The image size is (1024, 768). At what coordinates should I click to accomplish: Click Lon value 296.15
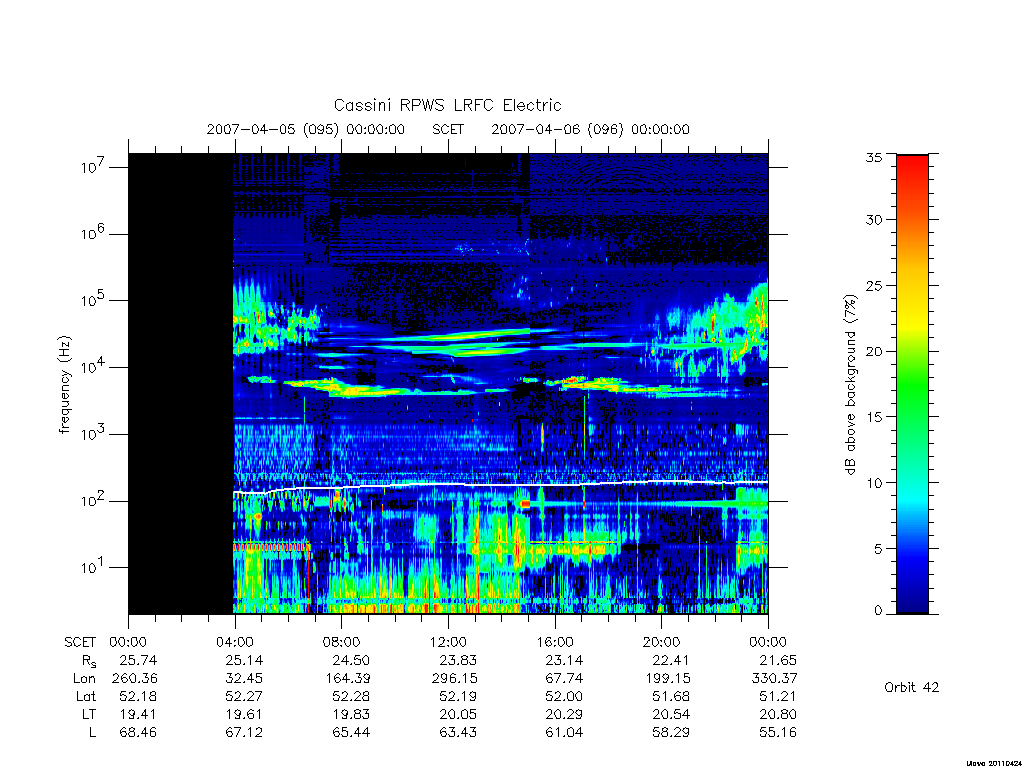[455, 679]
